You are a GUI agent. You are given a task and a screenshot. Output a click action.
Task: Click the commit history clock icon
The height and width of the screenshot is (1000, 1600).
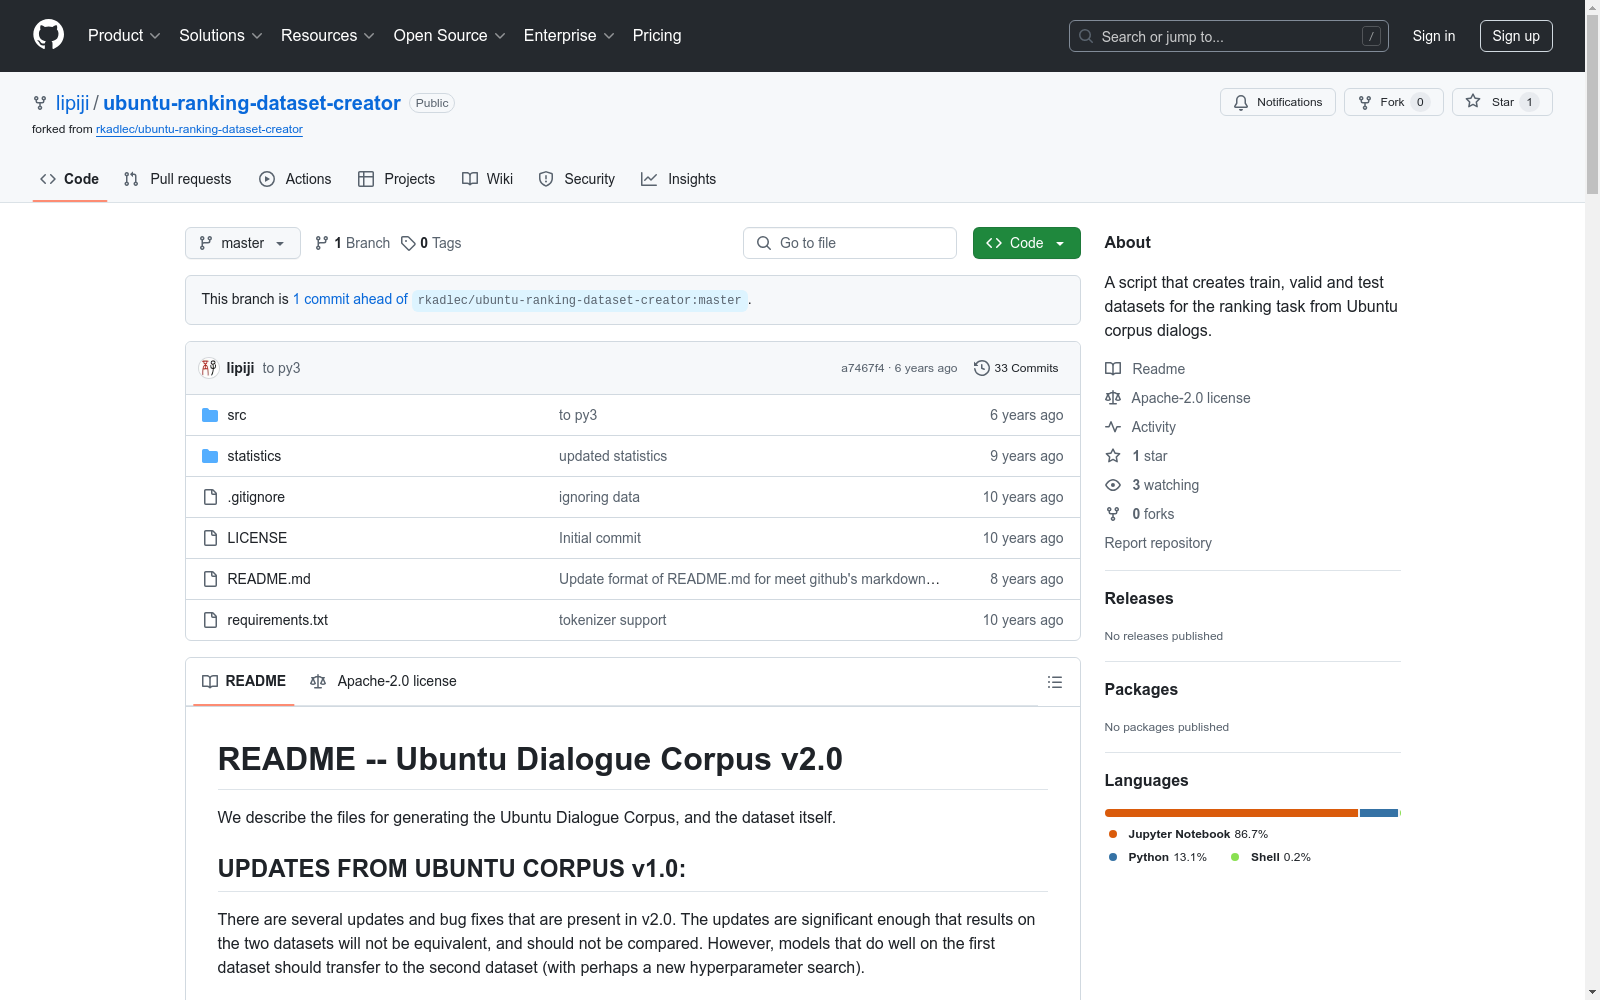tap(982, 368)
